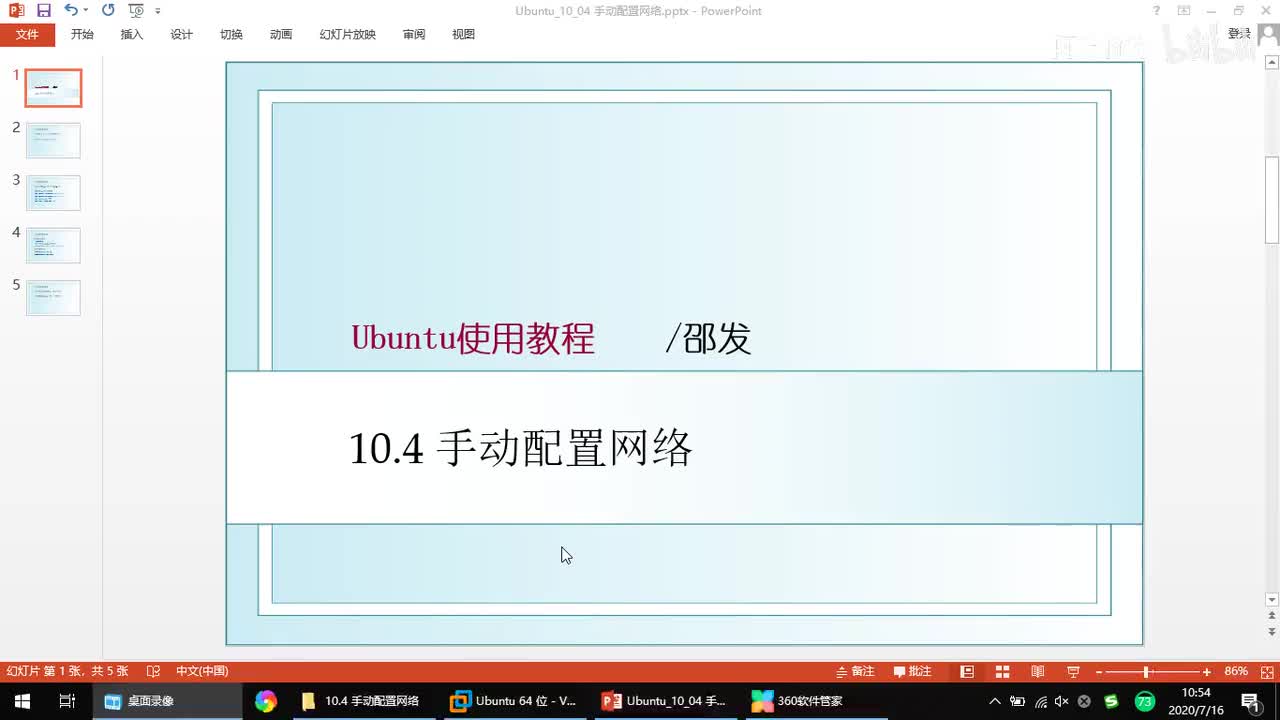Click the scroll down arrow of slide pane
This screenshot has height=720, width=1280.
1272,599
